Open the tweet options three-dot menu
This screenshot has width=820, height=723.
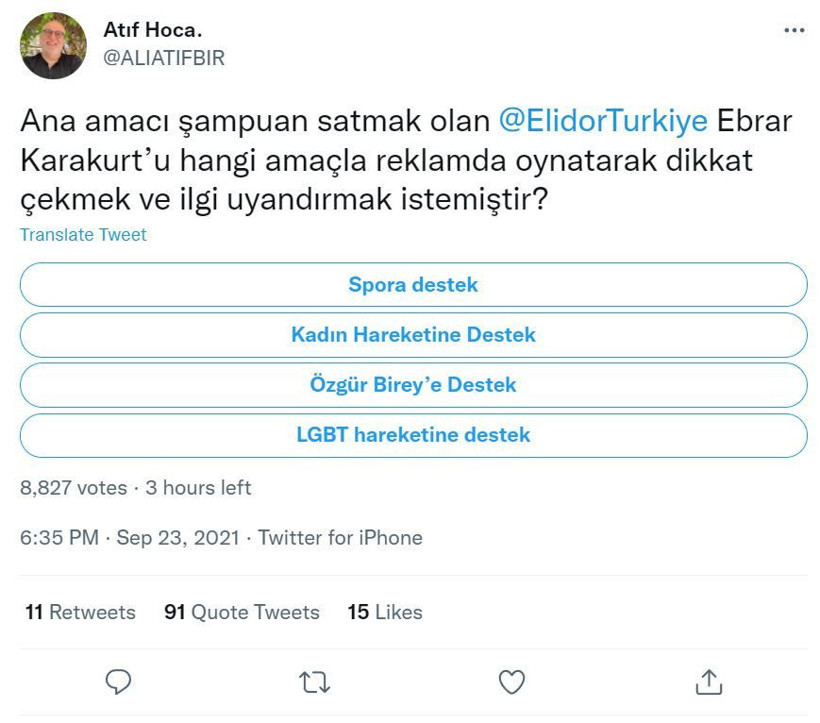click(x=794, y=29)
